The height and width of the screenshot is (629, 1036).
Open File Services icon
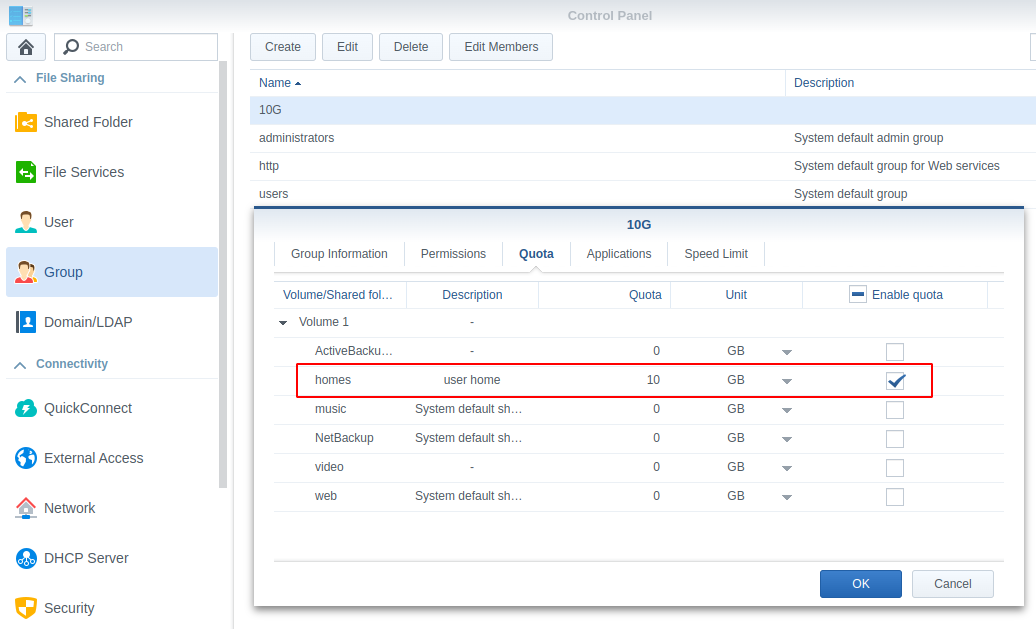pos(26,172)
